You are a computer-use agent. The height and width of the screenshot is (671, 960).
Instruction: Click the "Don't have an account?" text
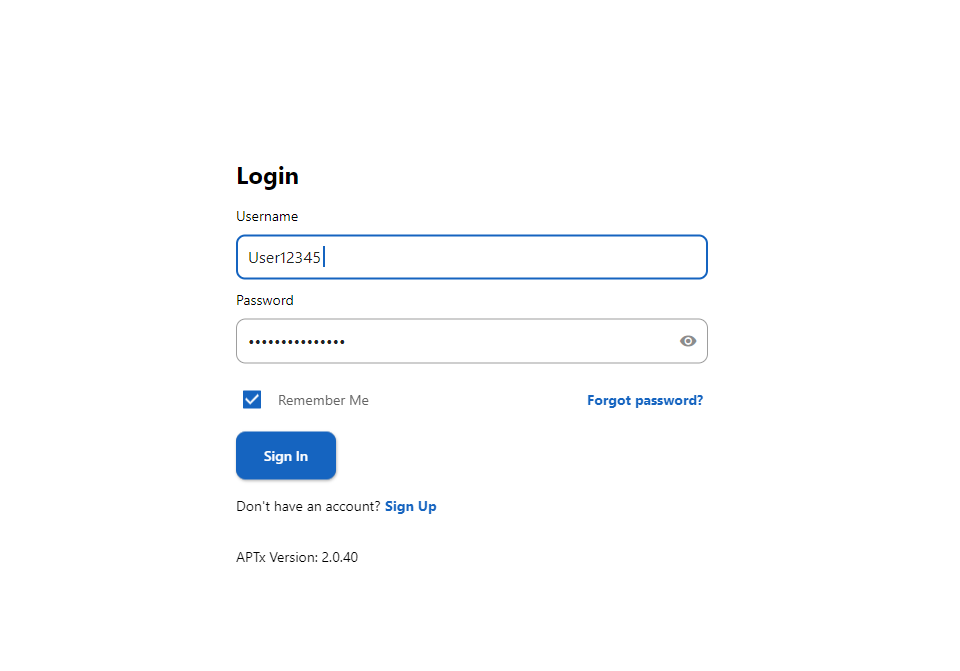point(308,506)
